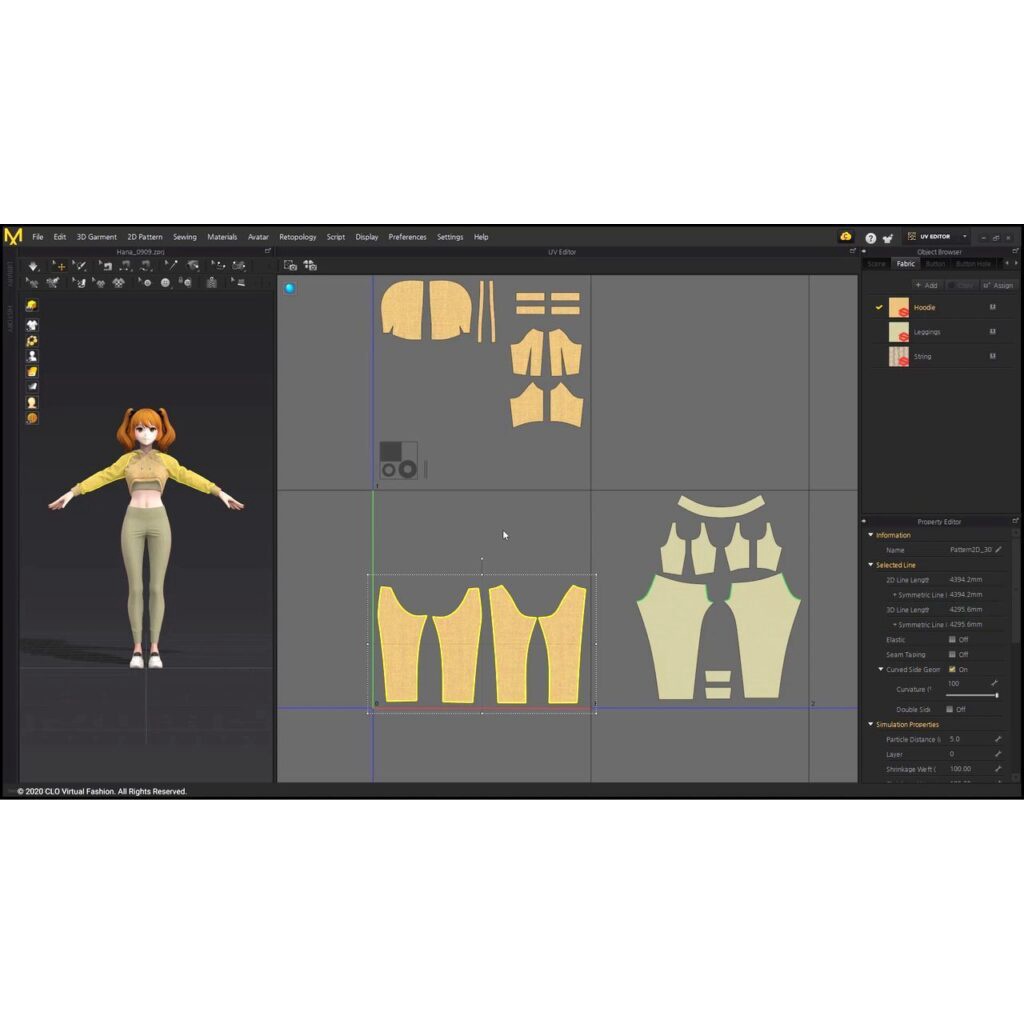Click the second UV texture bake camera icon
Image resolution: width=1024 pixels, height=1024 pixels.
click(x=310, y=265)
